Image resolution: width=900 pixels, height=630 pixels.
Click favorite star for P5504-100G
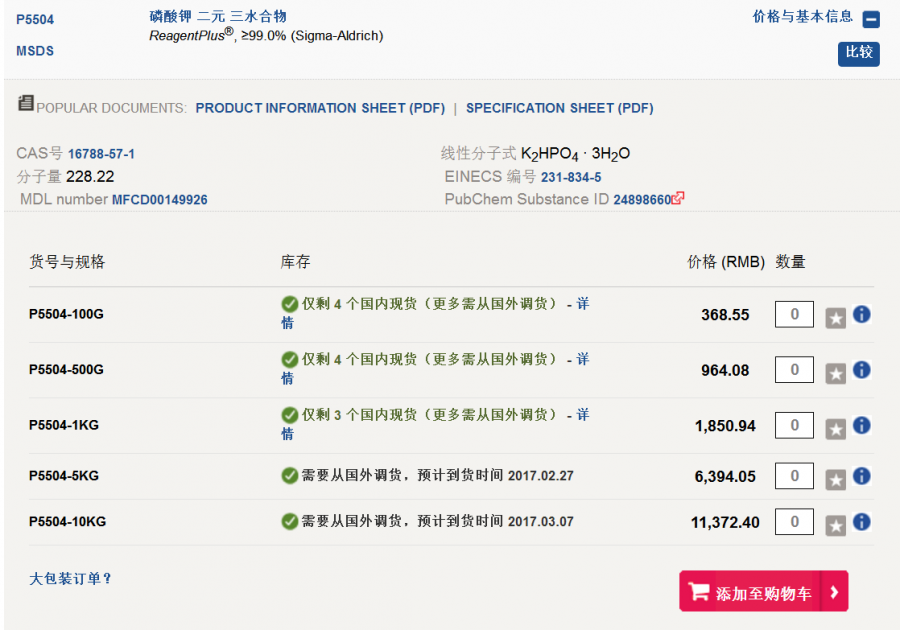[836, 318]
